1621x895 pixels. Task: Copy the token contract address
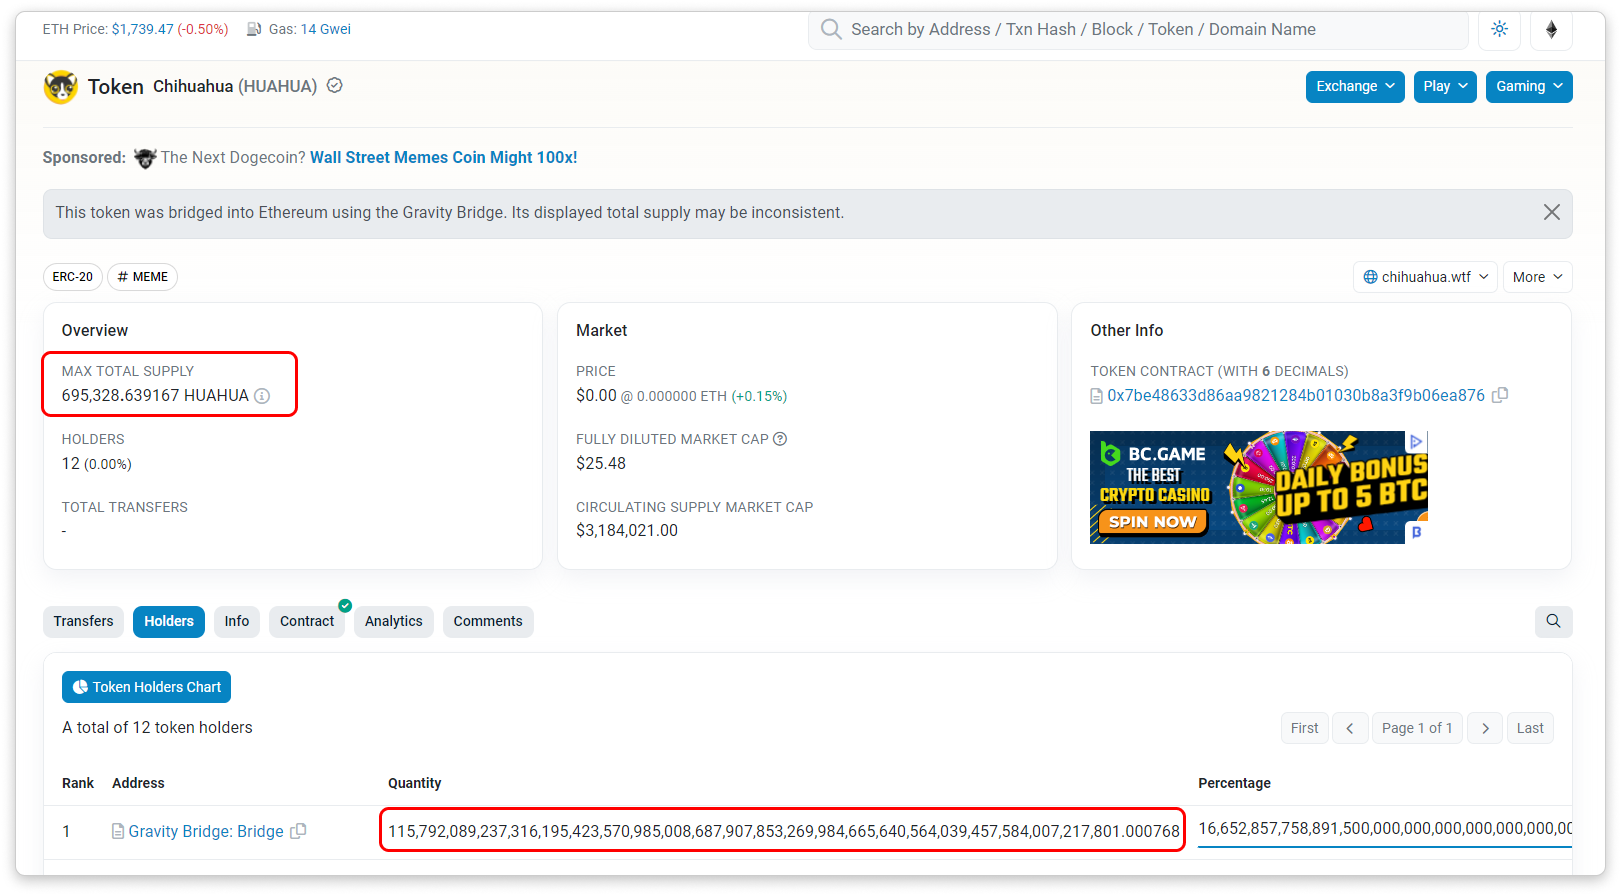tap(1500, 395)
